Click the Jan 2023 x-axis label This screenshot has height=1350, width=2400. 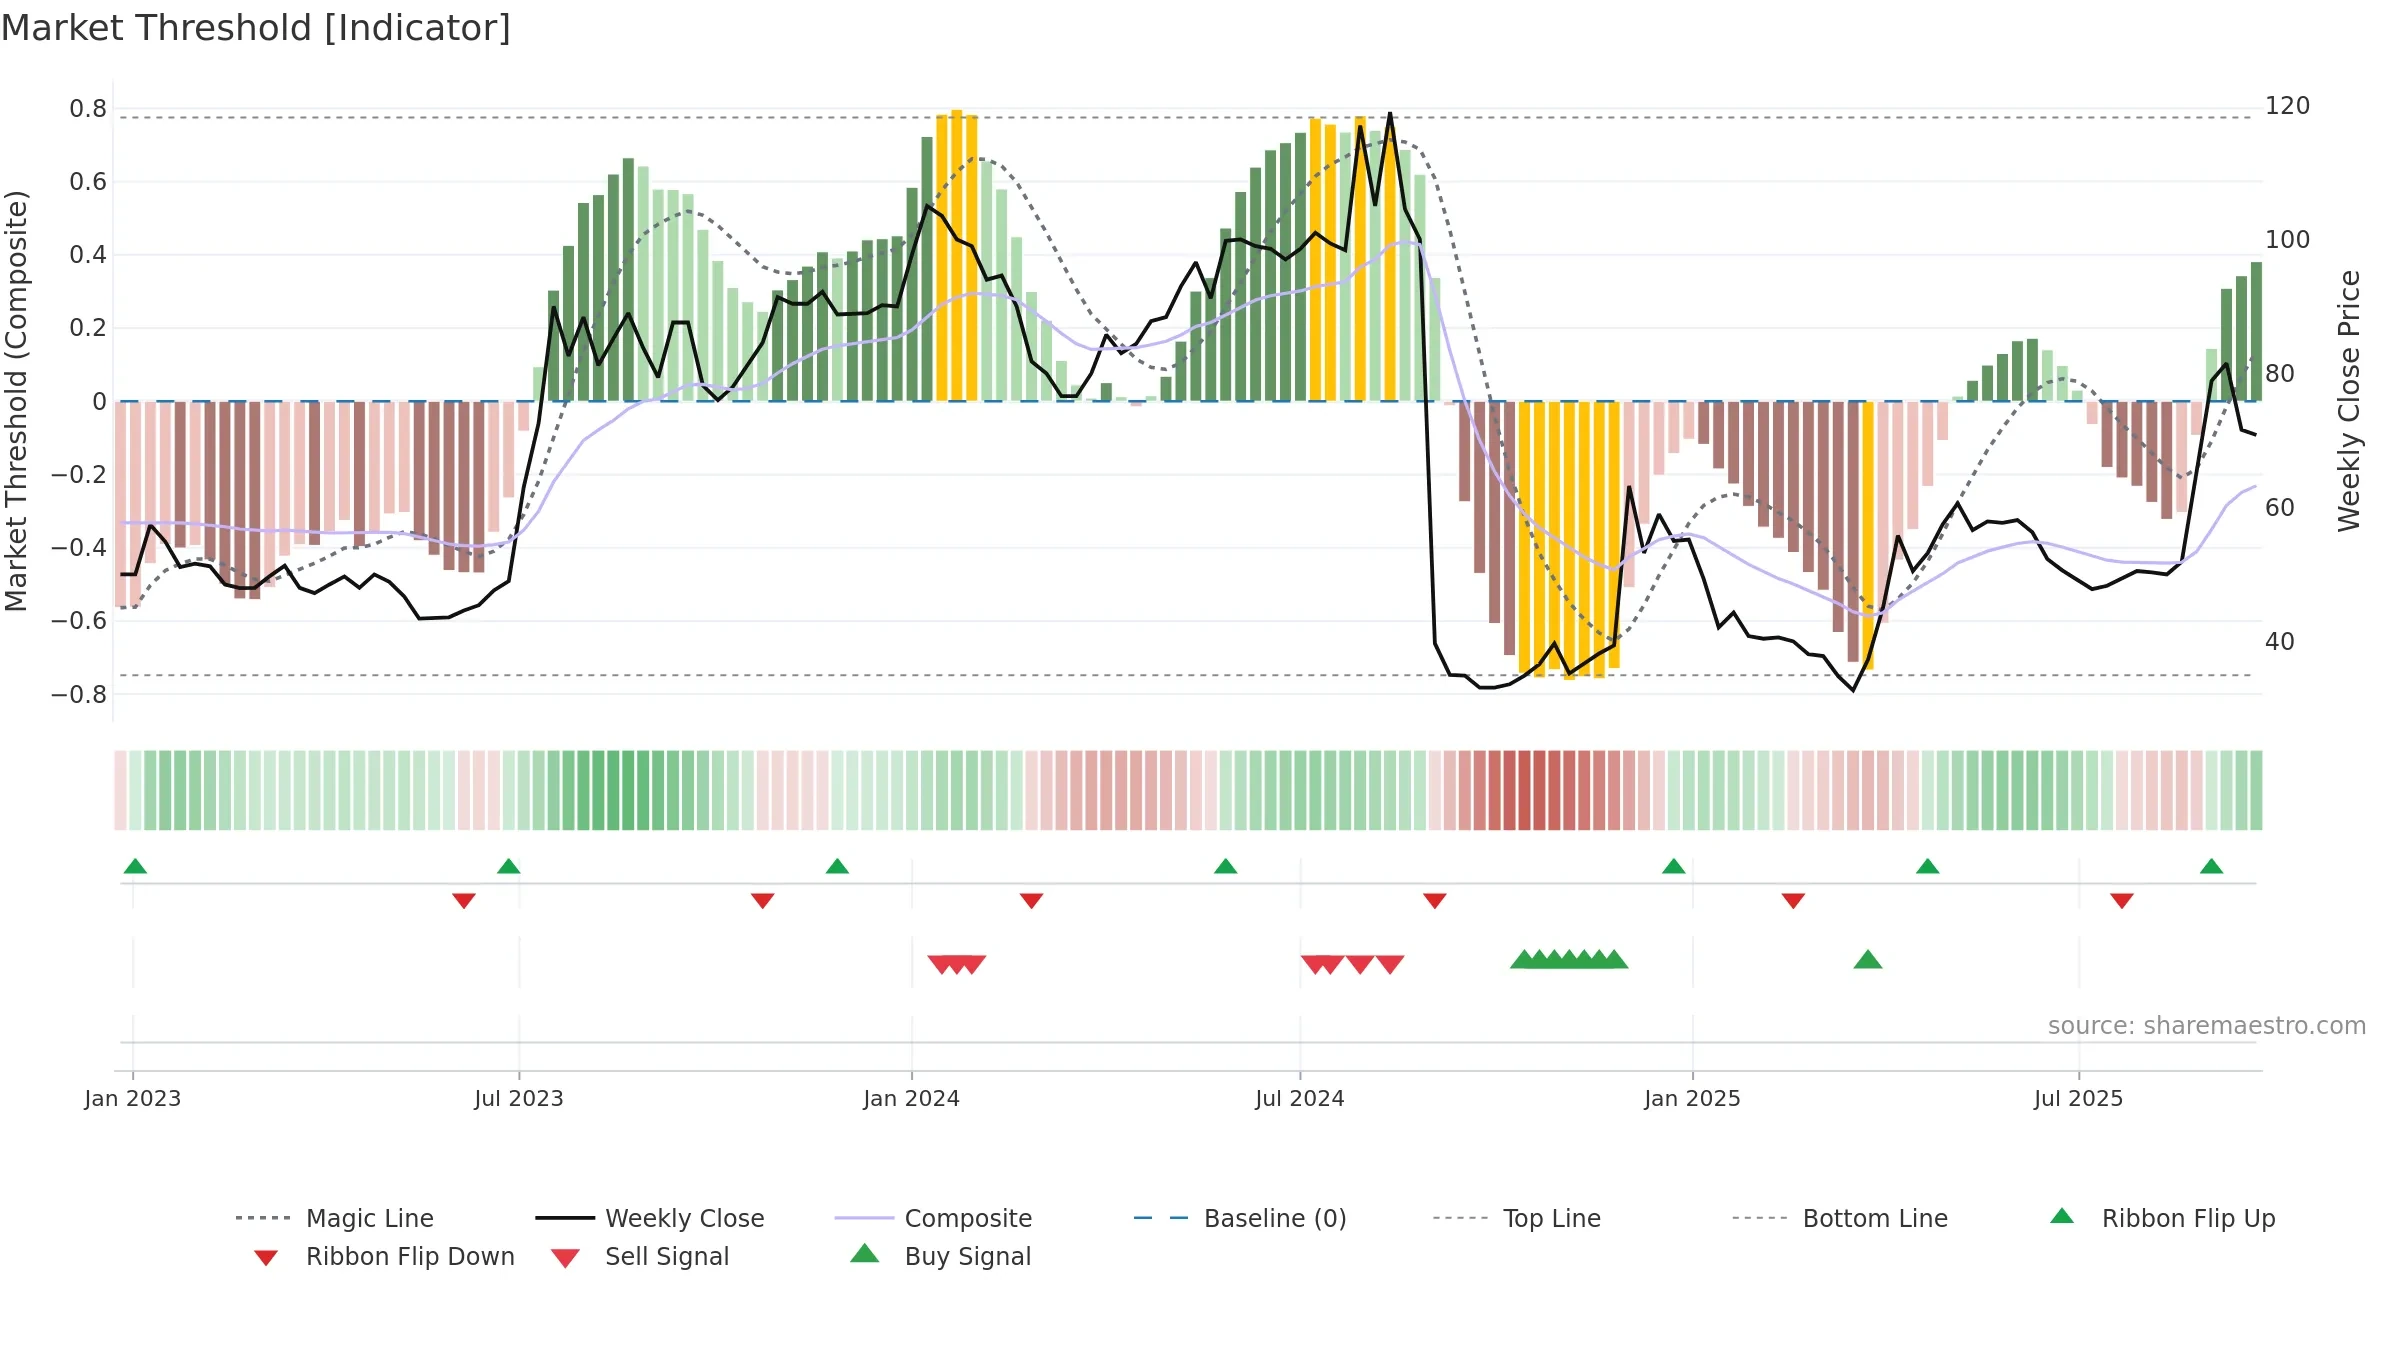tap(133, 1099)
